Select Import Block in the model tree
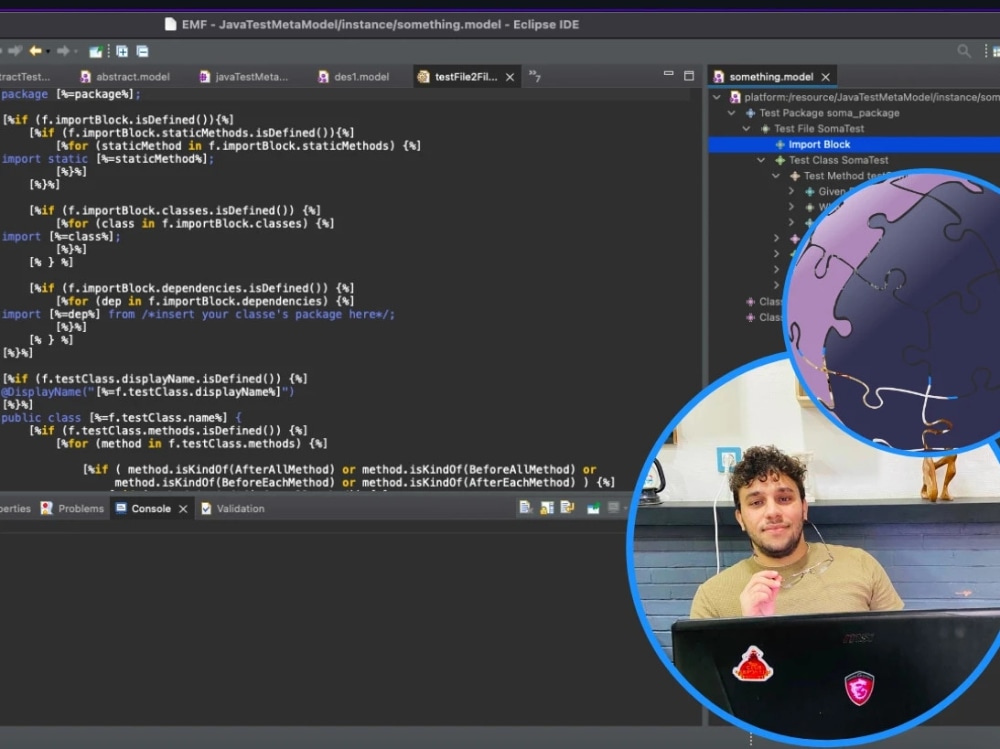 pos(819,145)
